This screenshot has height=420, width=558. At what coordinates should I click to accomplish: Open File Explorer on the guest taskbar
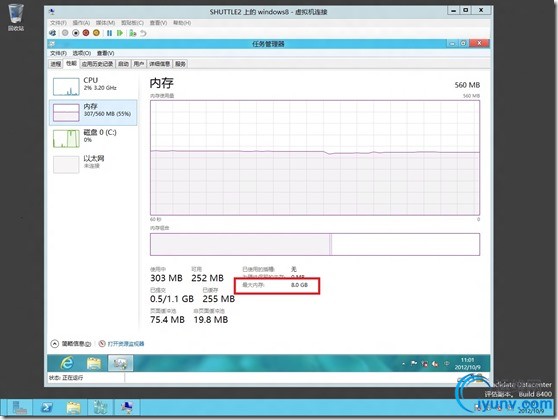tap(94, 363)
